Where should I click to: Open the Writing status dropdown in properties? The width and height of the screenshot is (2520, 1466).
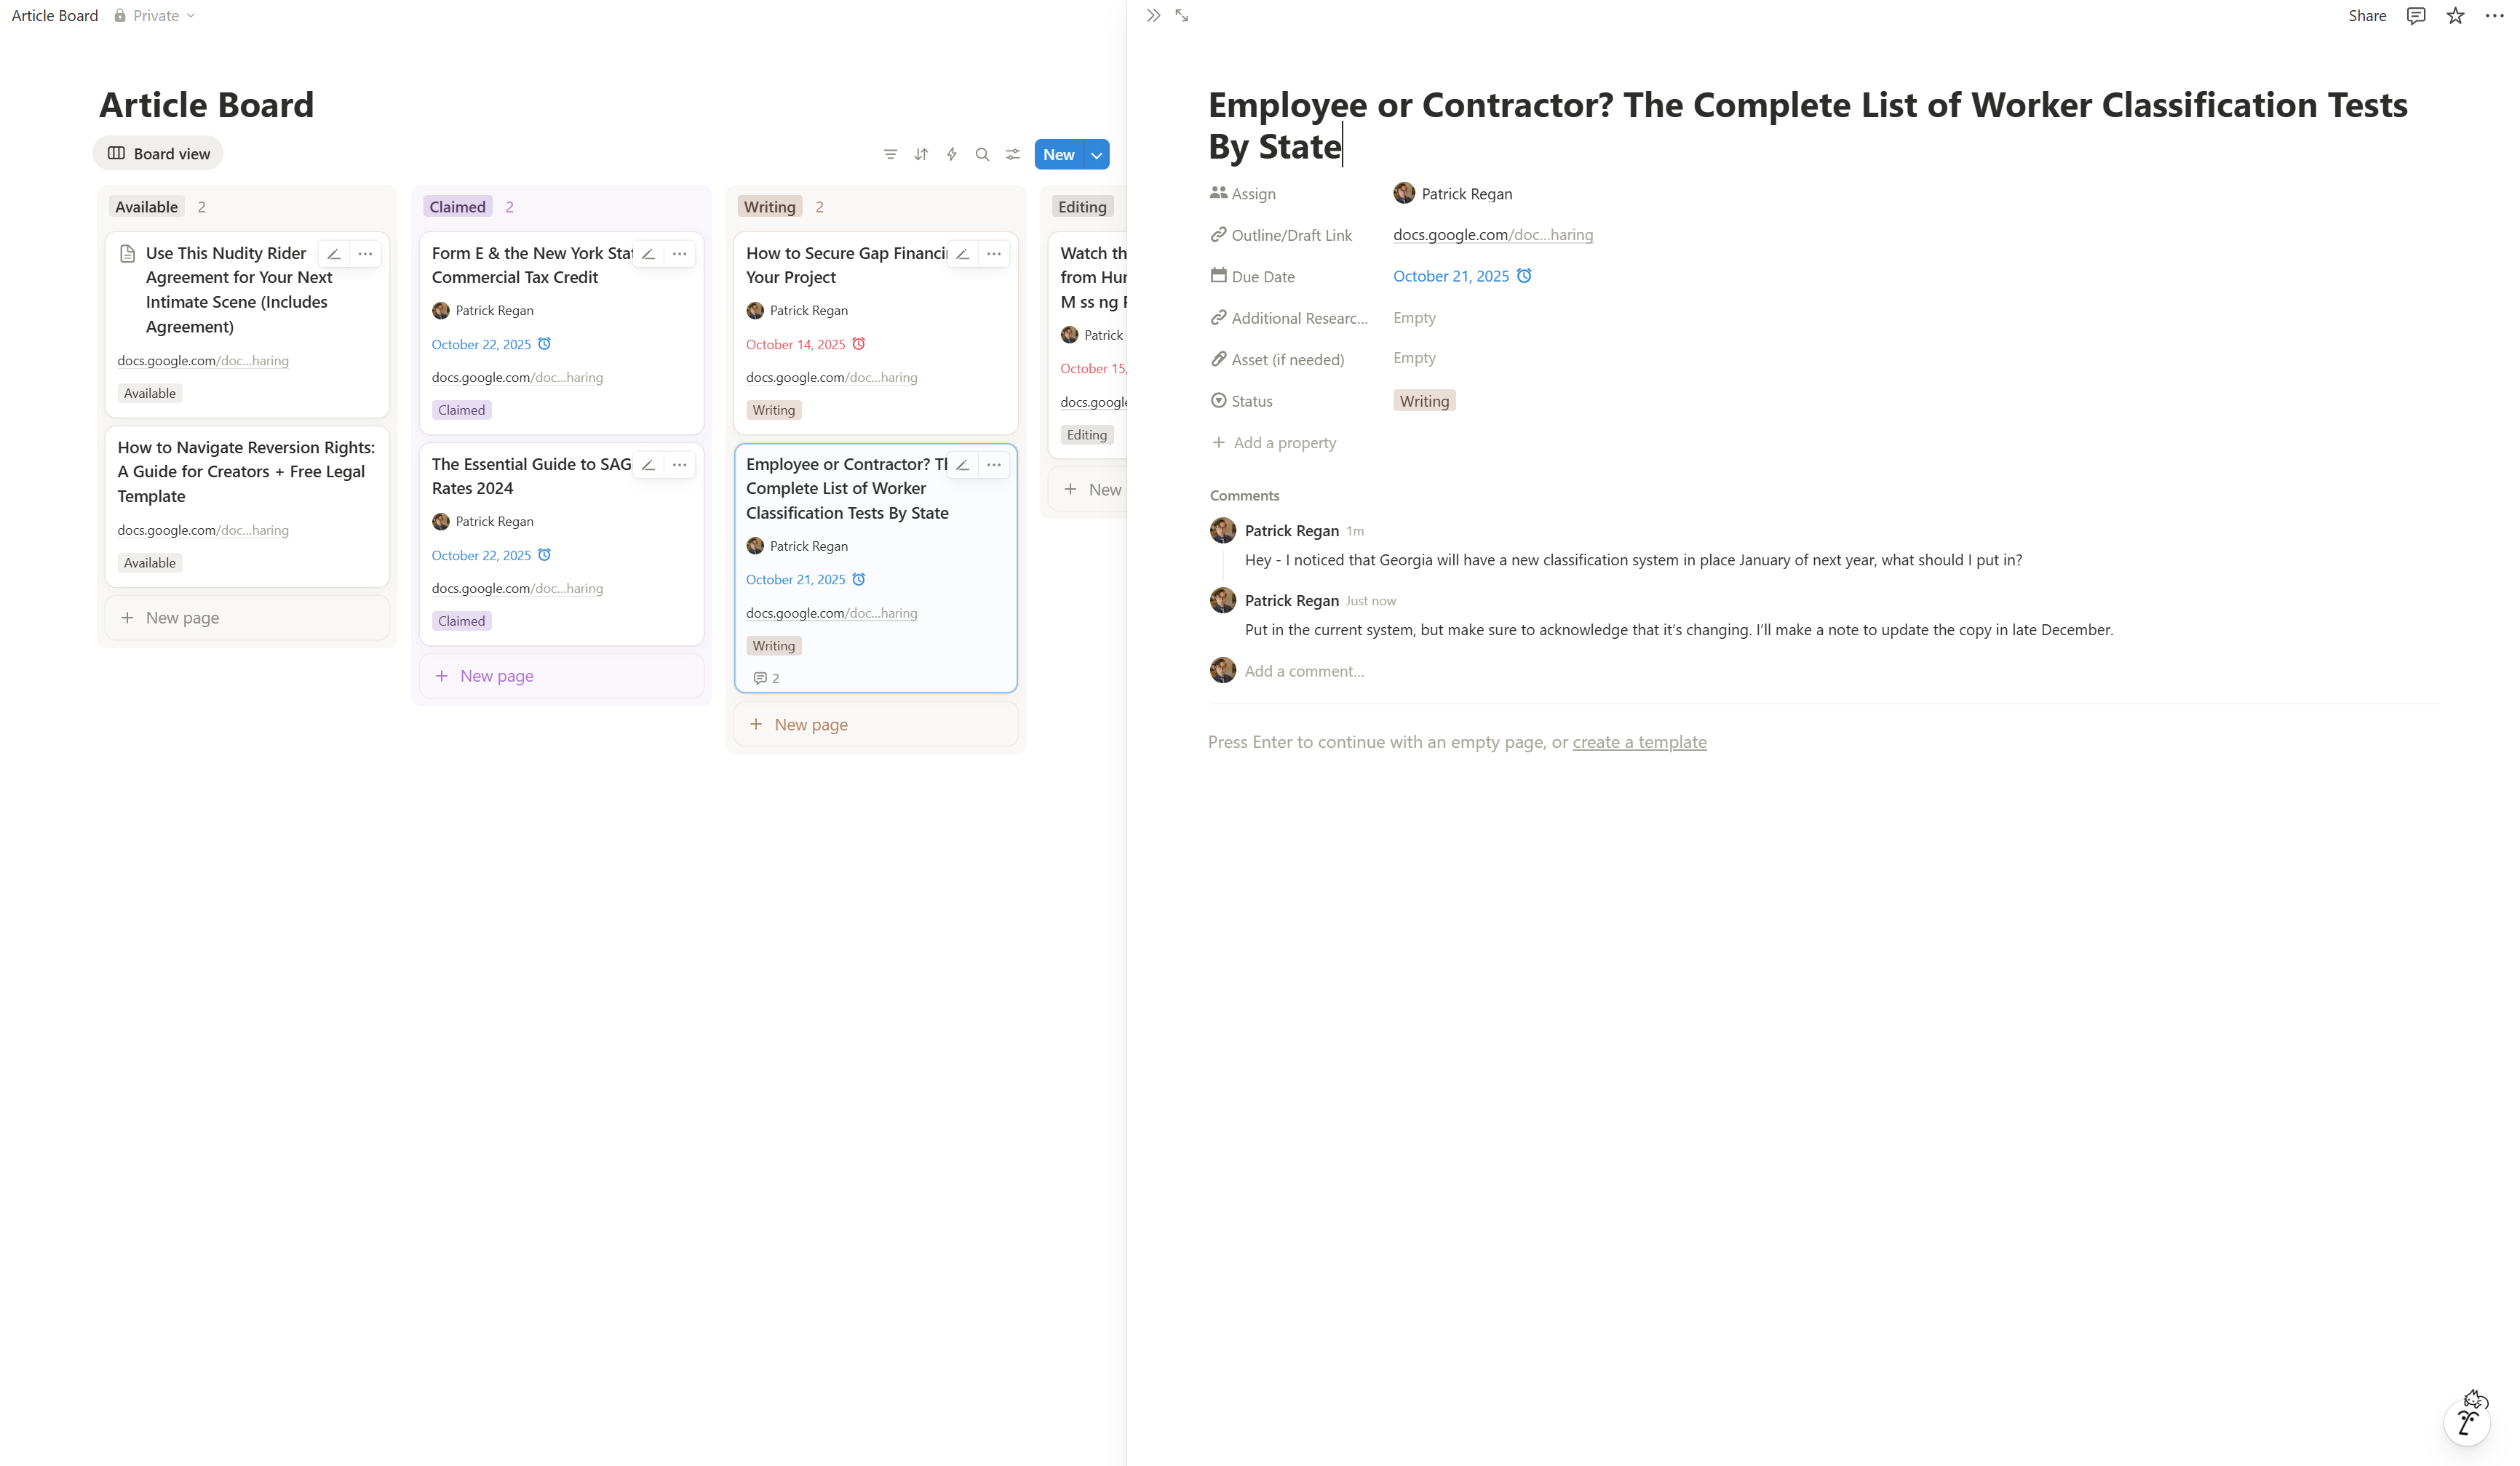coord(1424,401)
